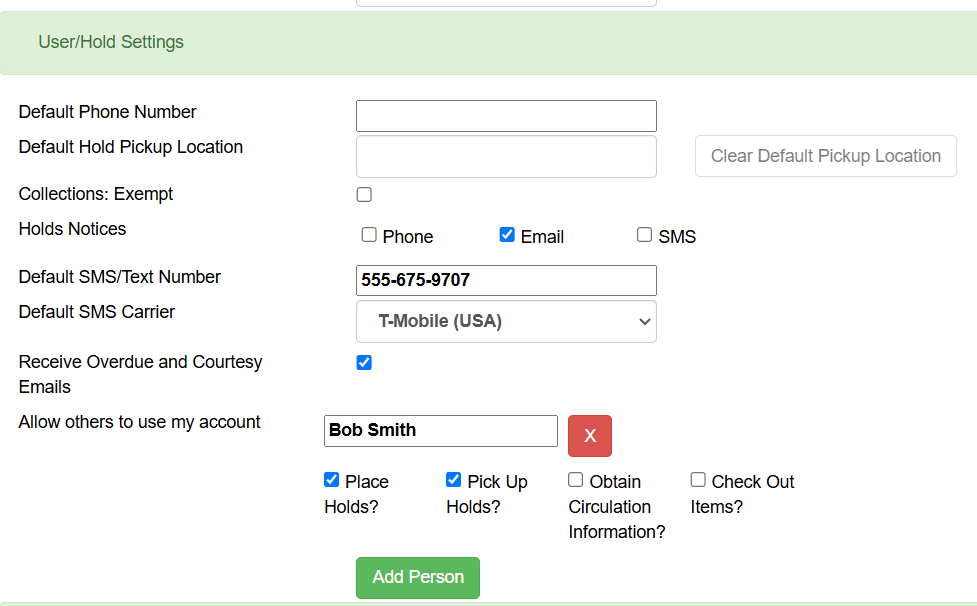Uncheck the Place Holds? permission
Viewport: 977px width, 606px height.
coord(332,480)
